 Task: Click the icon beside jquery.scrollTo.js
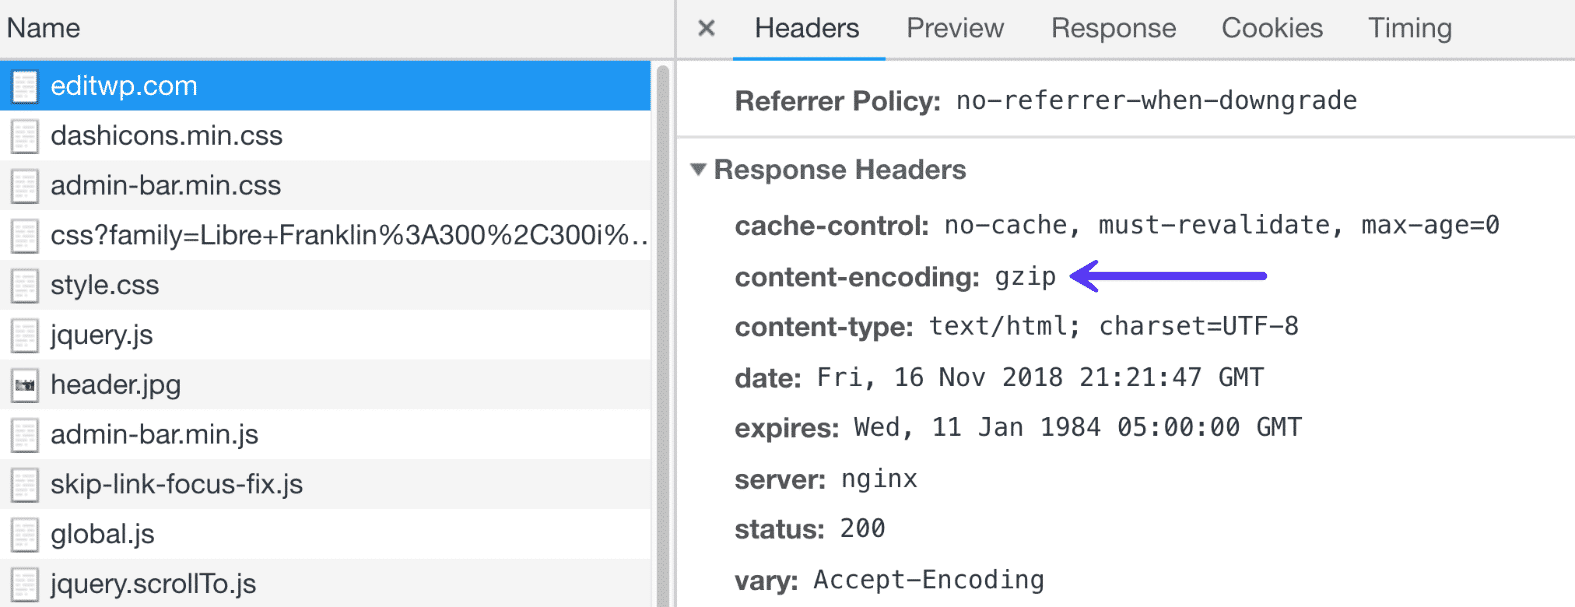coord(25,583)
